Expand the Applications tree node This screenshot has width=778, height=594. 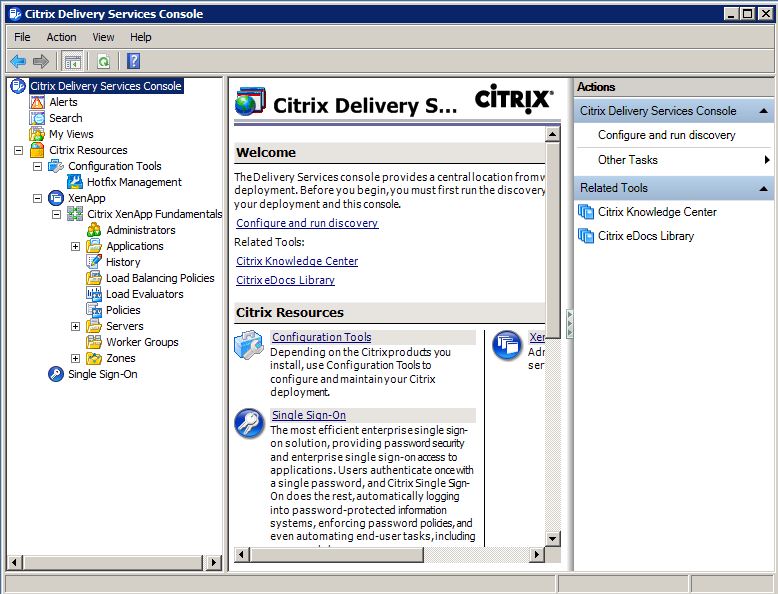[75, 246]
